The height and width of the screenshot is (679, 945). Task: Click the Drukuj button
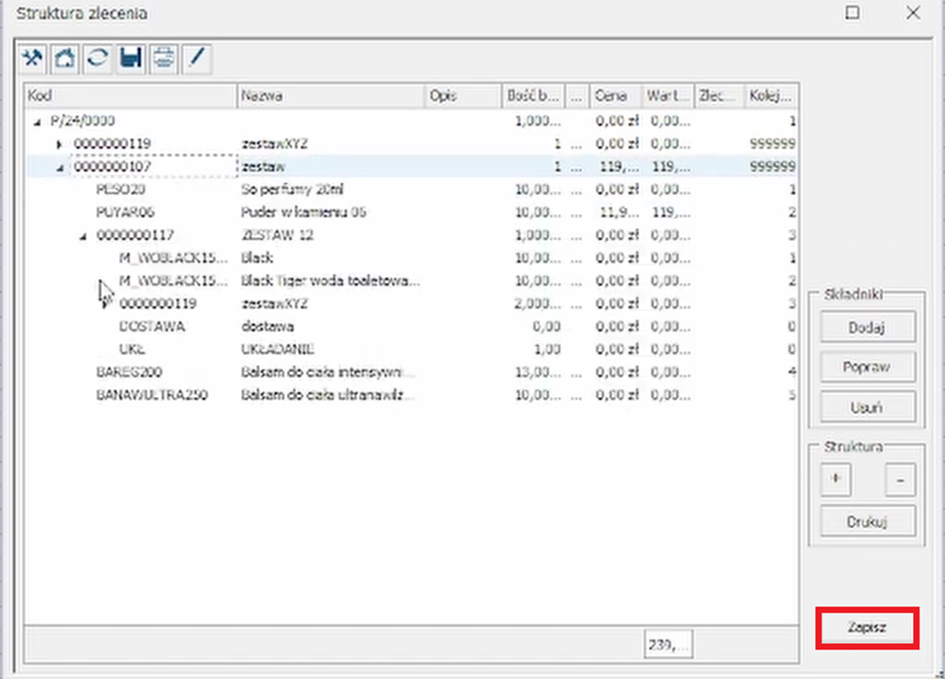867,521
